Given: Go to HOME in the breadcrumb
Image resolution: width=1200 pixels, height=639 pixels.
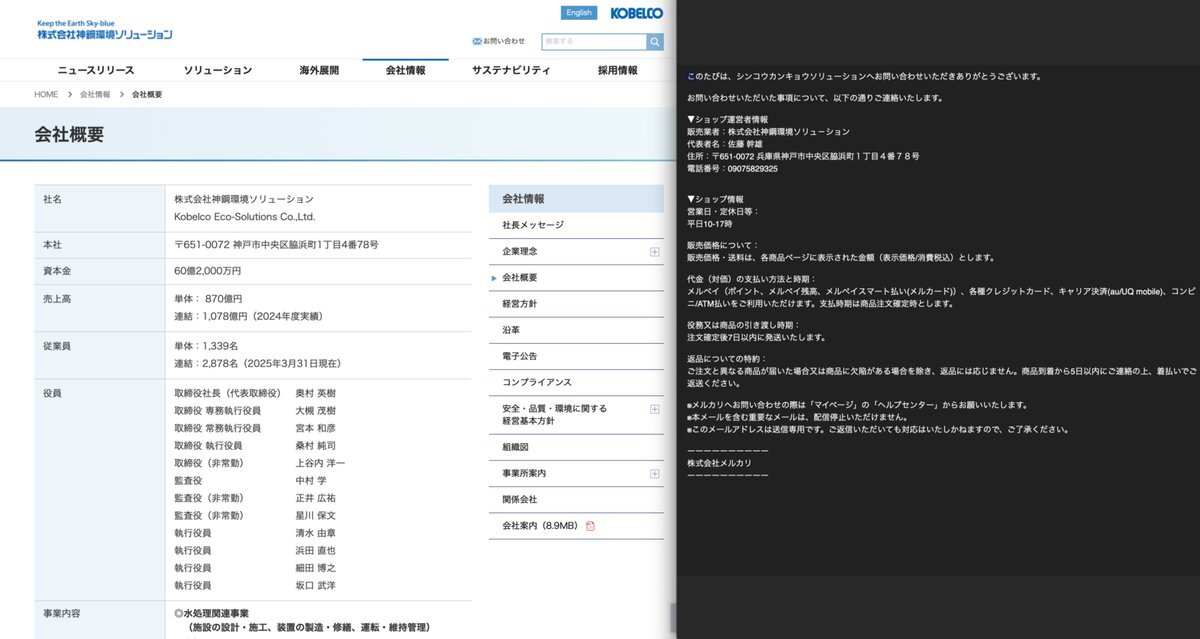Looking at the screenshot, I should pos(46,94).
